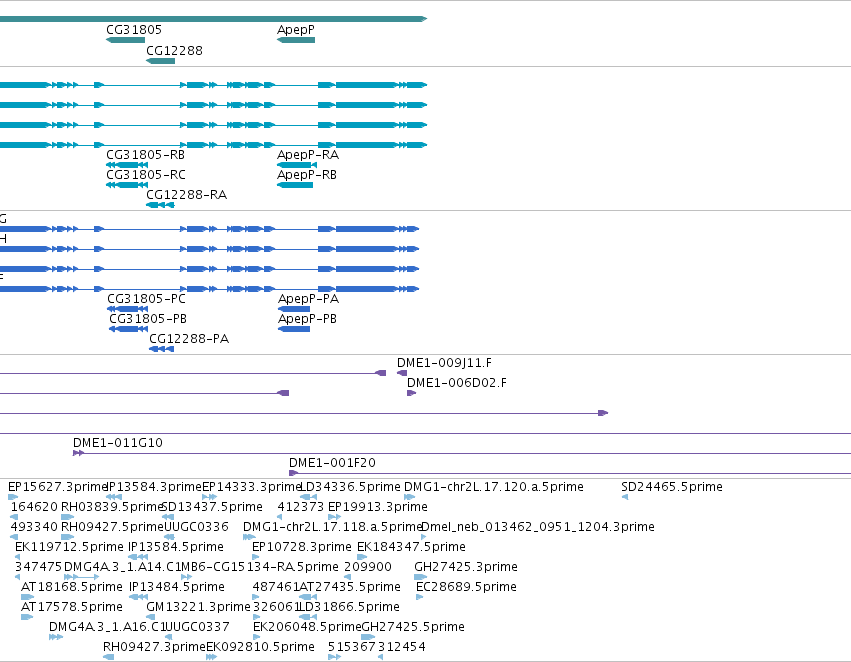Click the UUGC0337 feature label
This screenshot has height=662, width=851.
tap(198, 627)
